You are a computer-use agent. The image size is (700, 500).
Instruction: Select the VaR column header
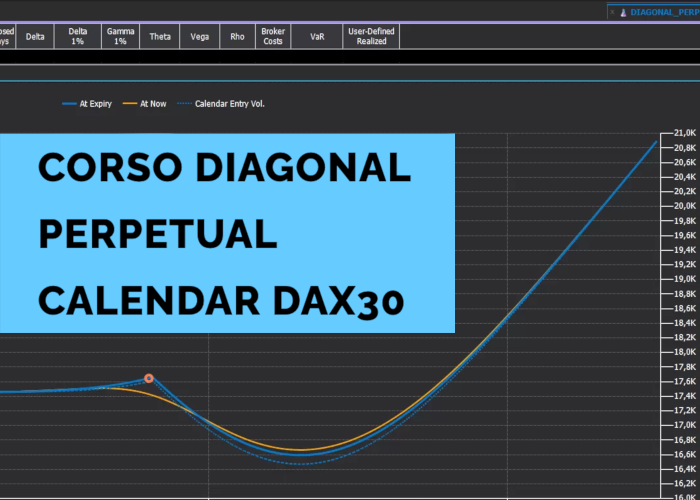tap(317, 37)
